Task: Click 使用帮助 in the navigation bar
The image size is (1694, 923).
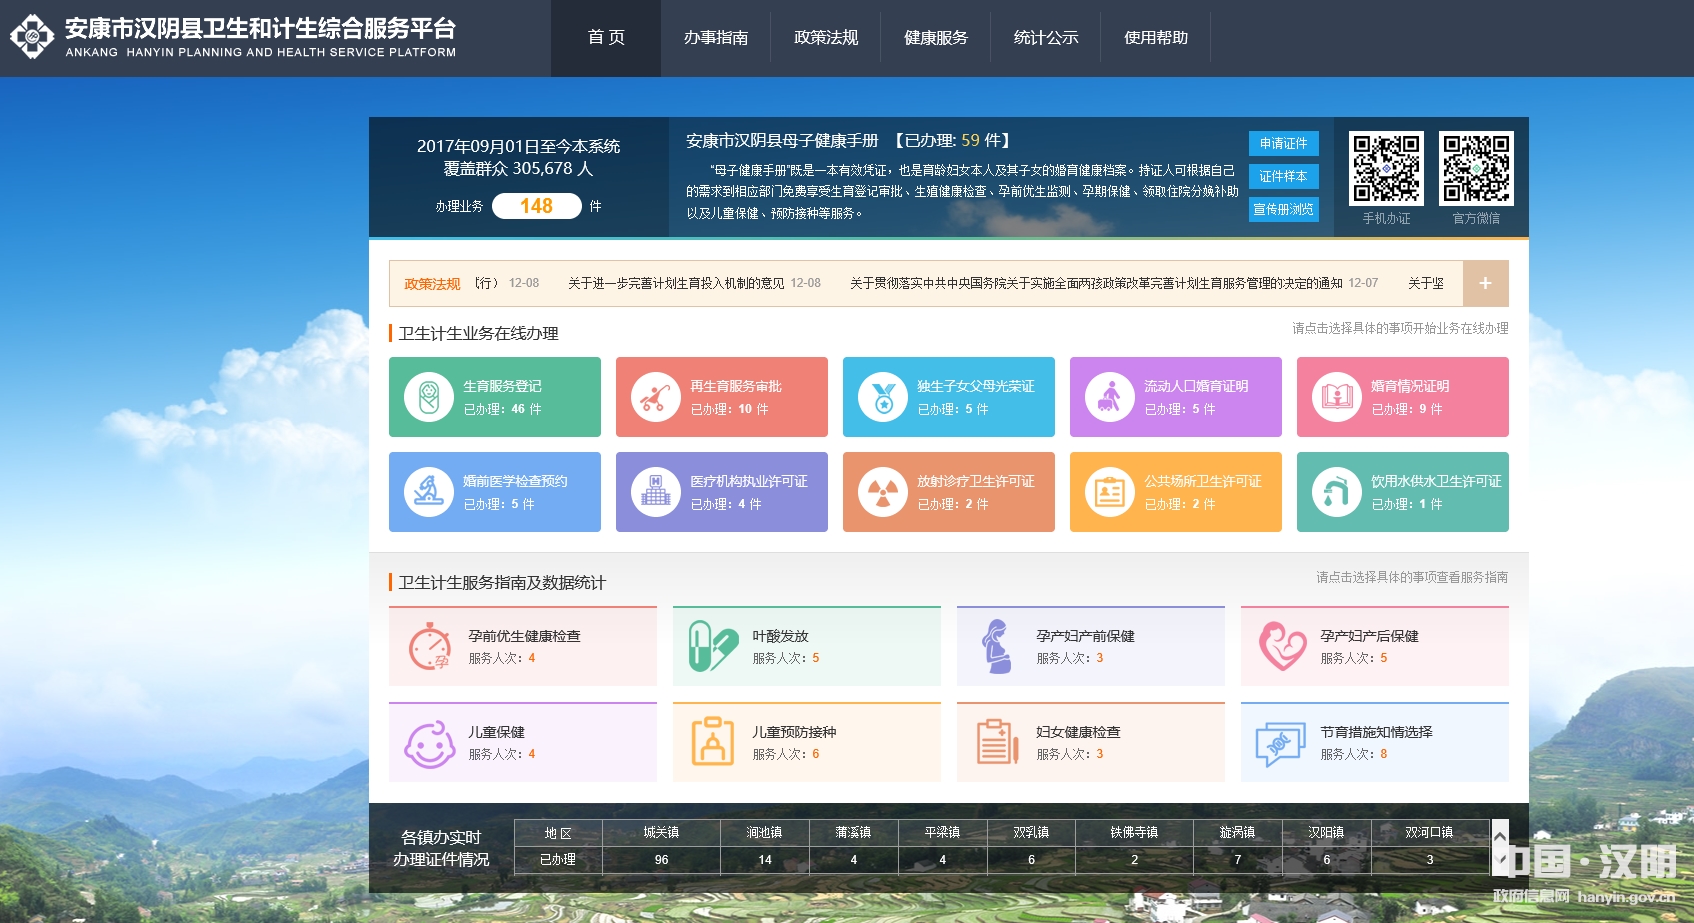Action: coord(1156,37)
